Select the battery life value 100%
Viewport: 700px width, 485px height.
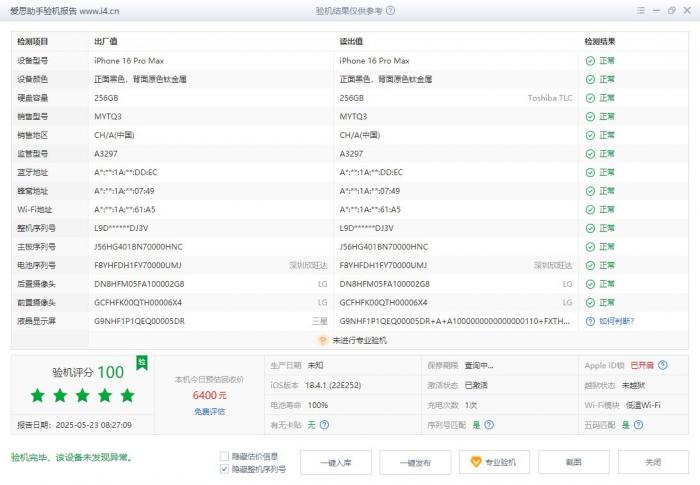point(318,405)
